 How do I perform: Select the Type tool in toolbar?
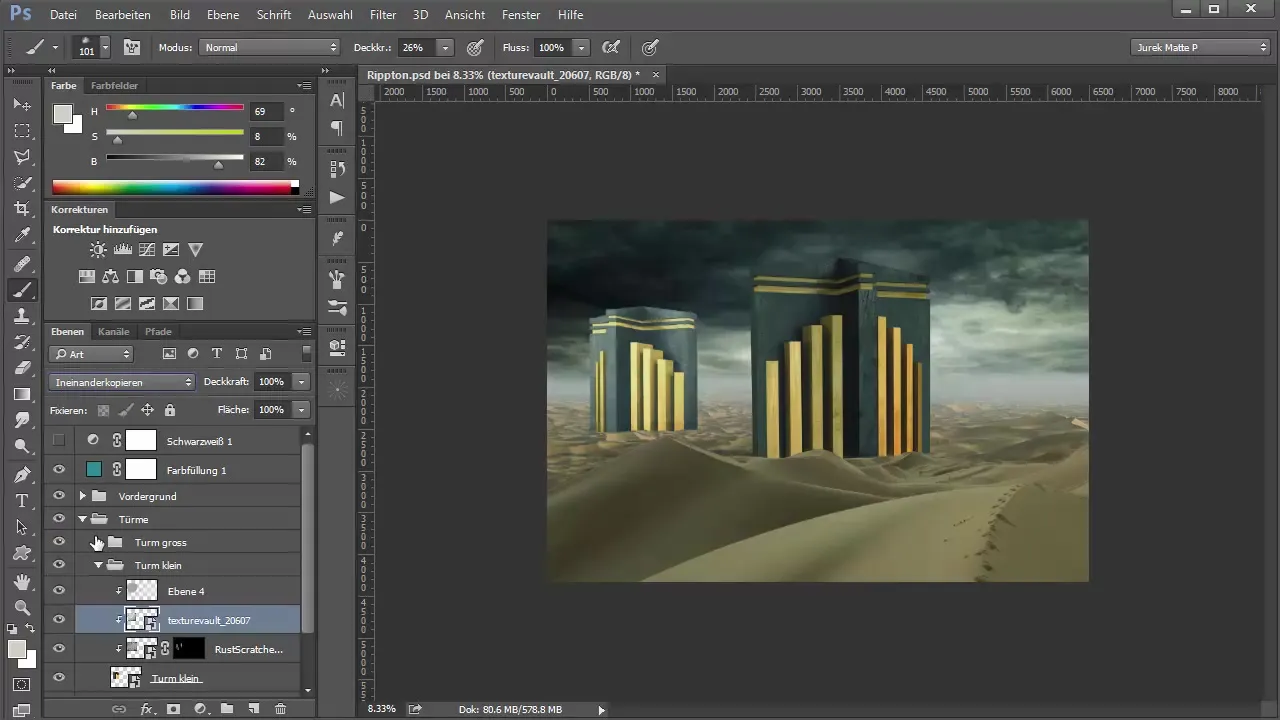22,500
